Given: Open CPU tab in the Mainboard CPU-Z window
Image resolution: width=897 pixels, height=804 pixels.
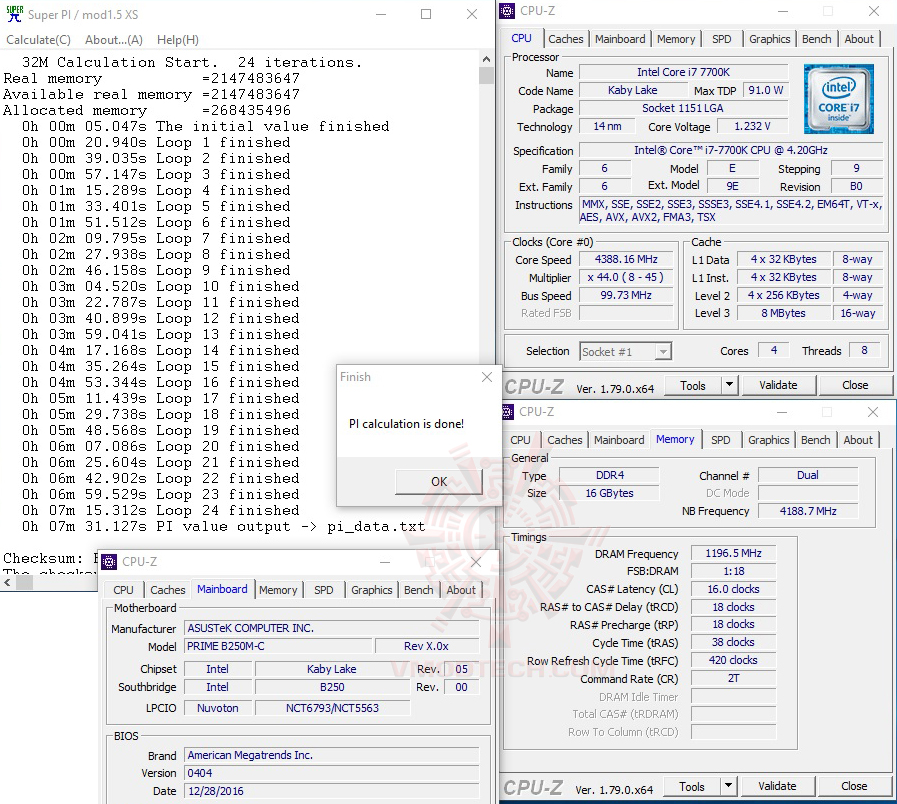Looking at the screenshot, I should (x=123, y=590).
